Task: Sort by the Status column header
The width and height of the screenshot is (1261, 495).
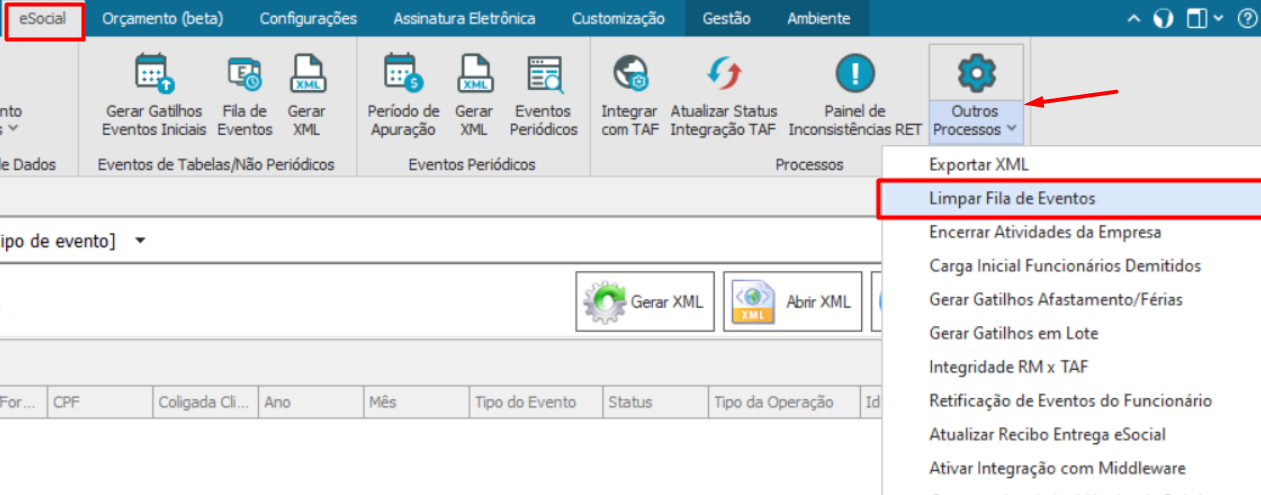Action: pos(656,402)
